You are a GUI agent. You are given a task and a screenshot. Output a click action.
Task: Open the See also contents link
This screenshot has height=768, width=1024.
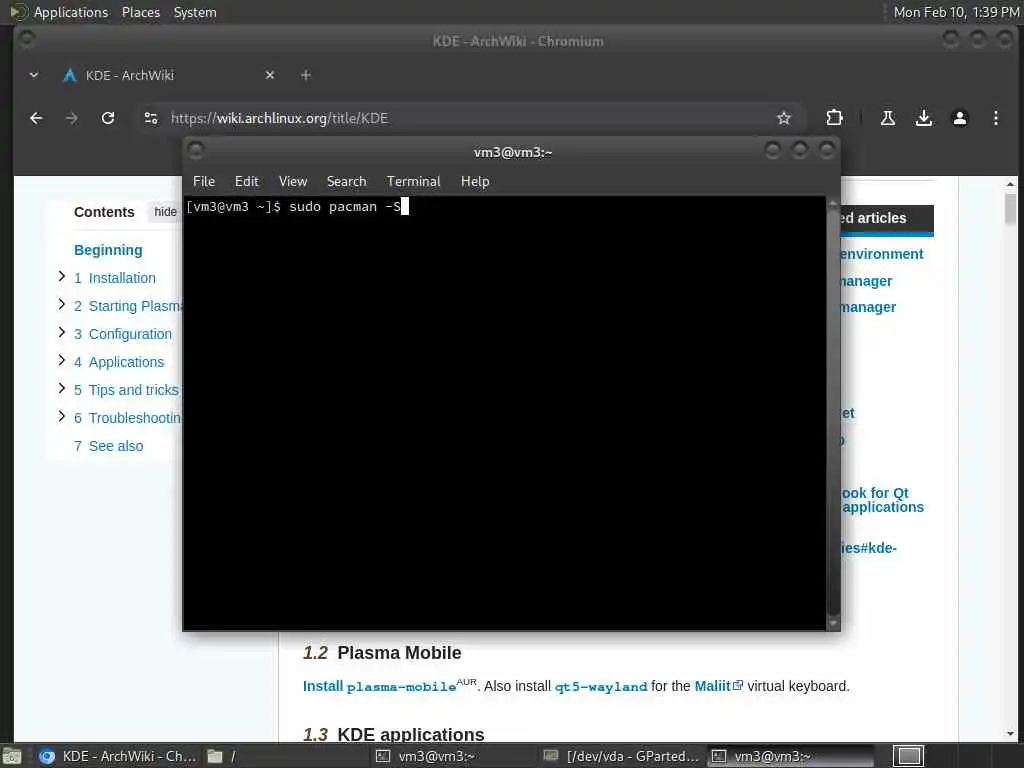[x=108, y=446]
